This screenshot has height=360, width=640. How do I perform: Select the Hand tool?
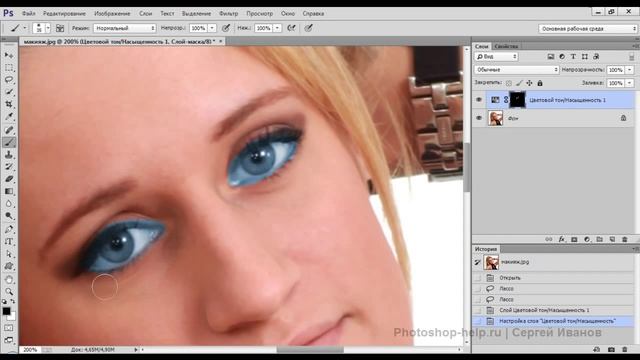click(x=9, y=280)
